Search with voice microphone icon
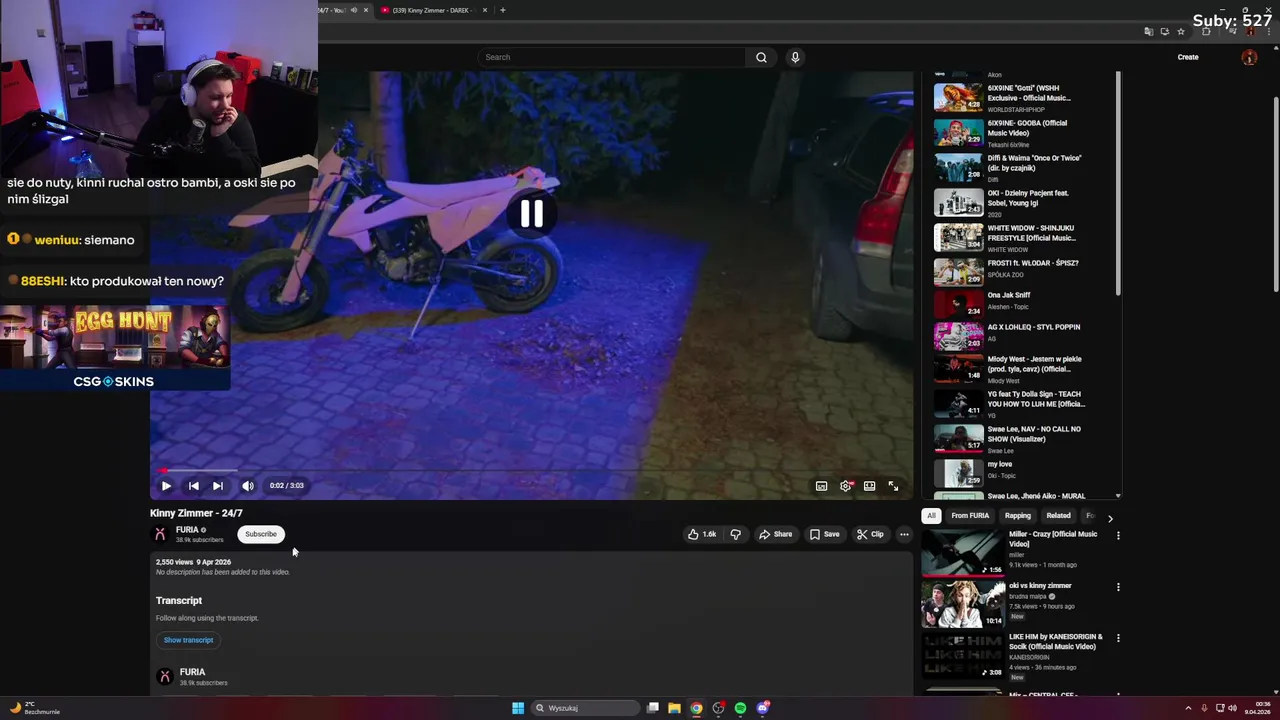Screen dimensions: 1280x720 [x=795, y=57]
